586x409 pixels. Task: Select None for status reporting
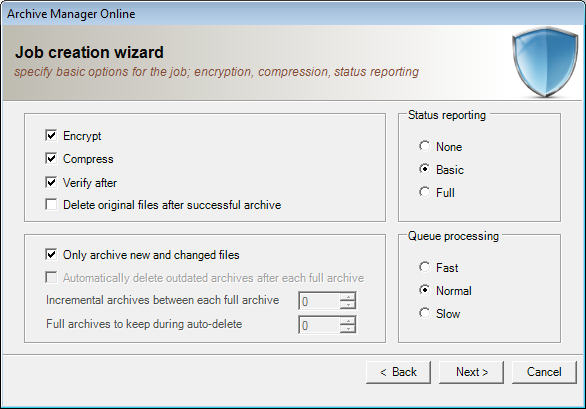(424, 146)
